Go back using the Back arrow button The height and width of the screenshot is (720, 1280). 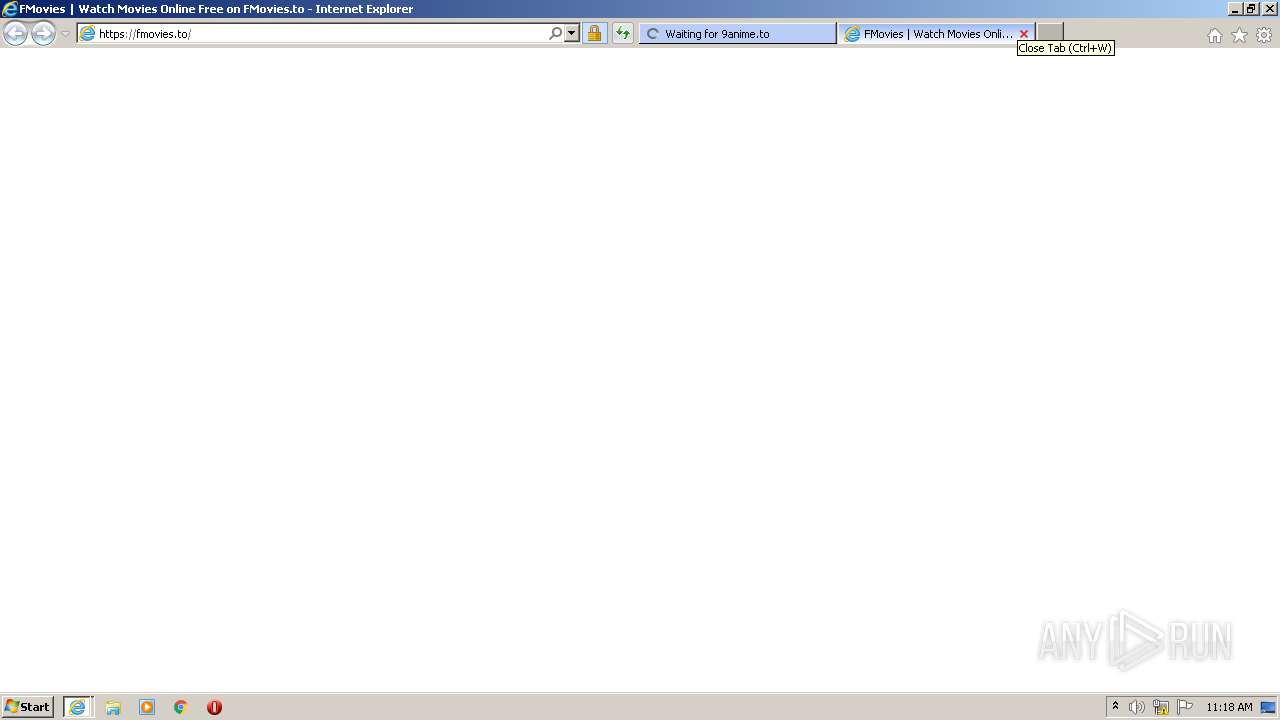coord(15,34)
